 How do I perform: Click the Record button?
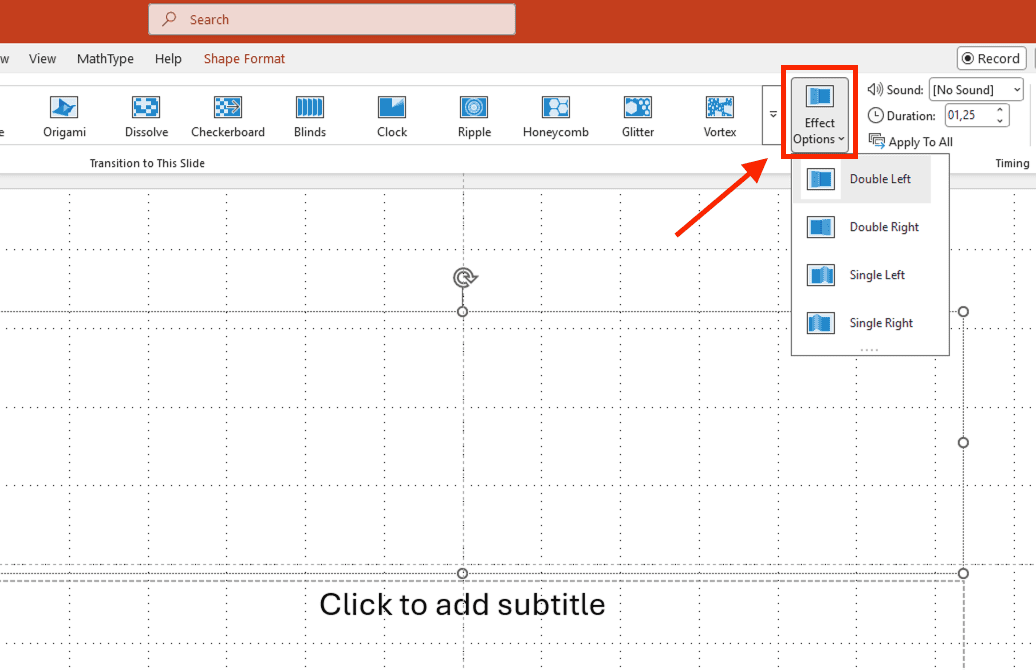(x=991, y=58)
